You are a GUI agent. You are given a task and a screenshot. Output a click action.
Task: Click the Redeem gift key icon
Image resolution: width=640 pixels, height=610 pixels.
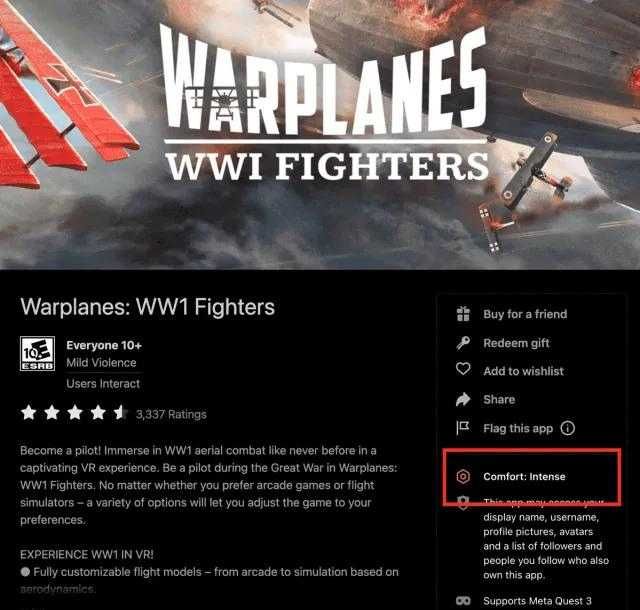pos(463,343)
